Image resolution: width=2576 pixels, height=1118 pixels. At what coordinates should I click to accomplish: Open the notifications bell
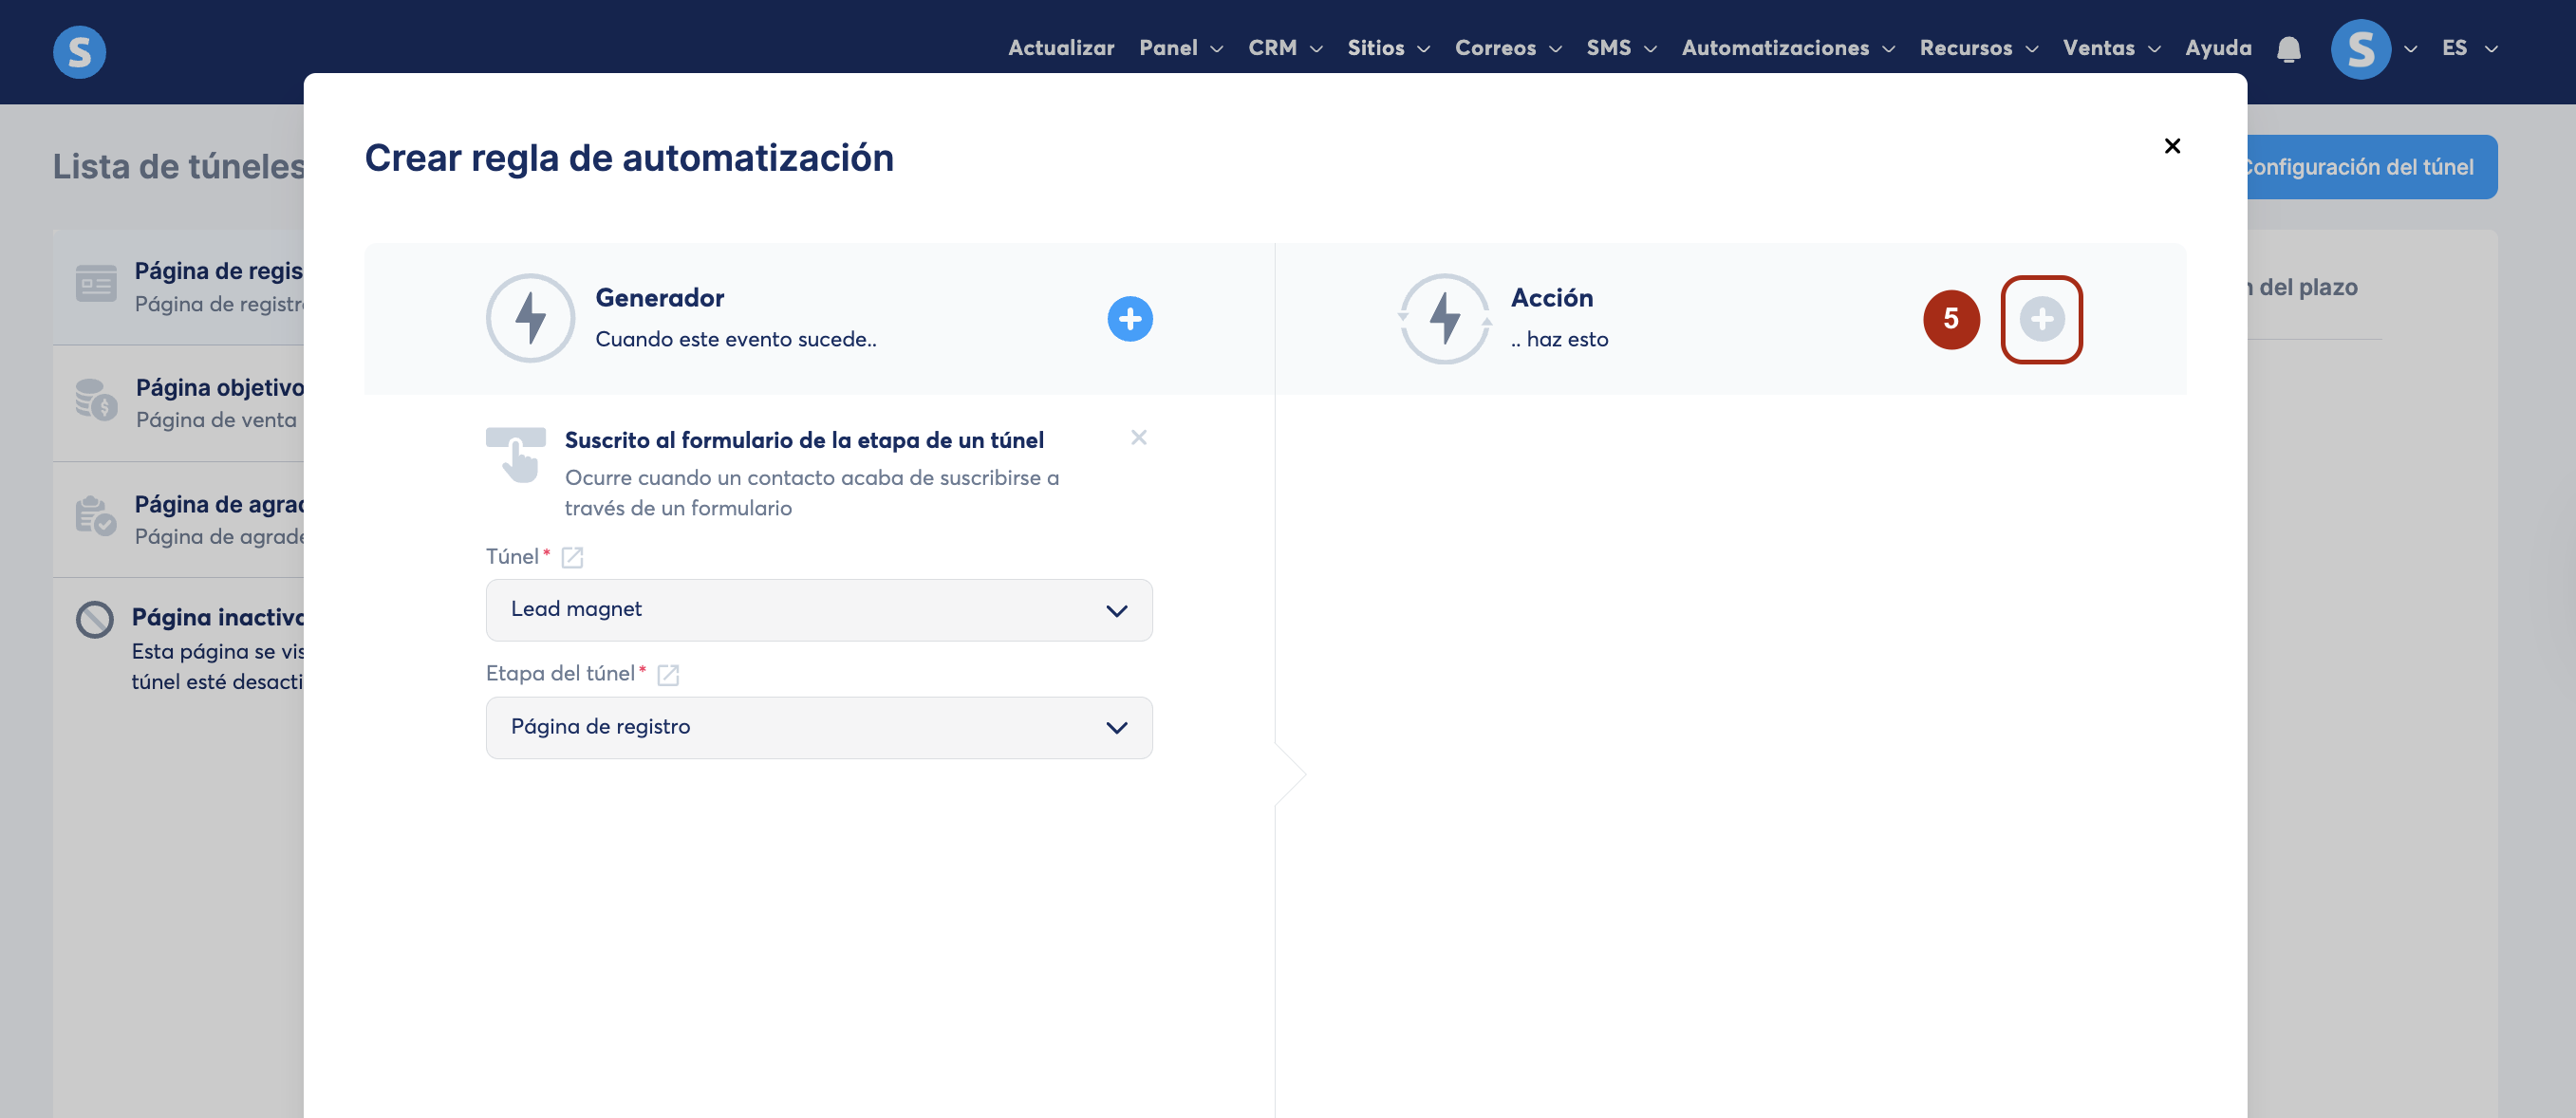pos(2288,49)
